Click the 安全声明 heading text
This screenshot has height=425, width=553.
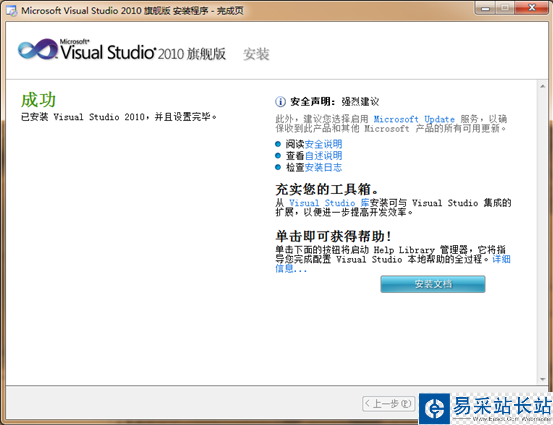(x=312, y=102)
